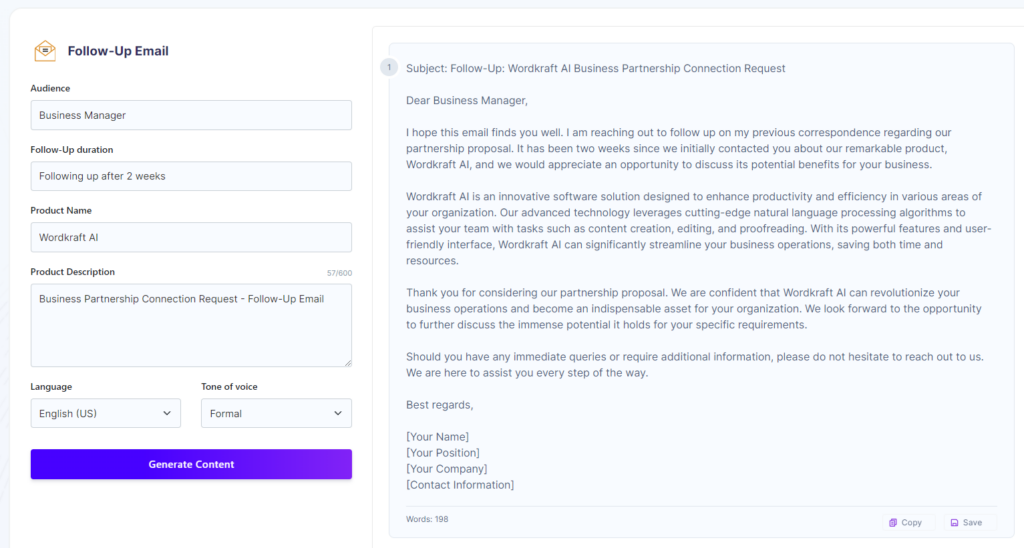Expand the Tone of voice Formal dropdown
1024x548 pixels.
point(276,413)
